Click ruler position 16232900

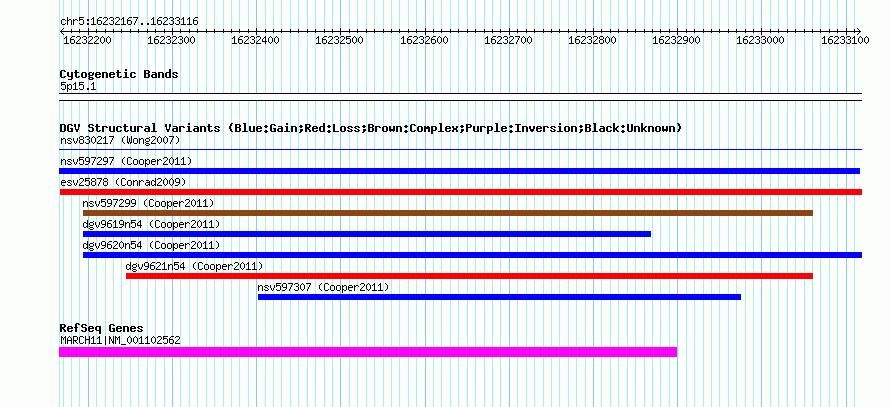coord(677,40)
